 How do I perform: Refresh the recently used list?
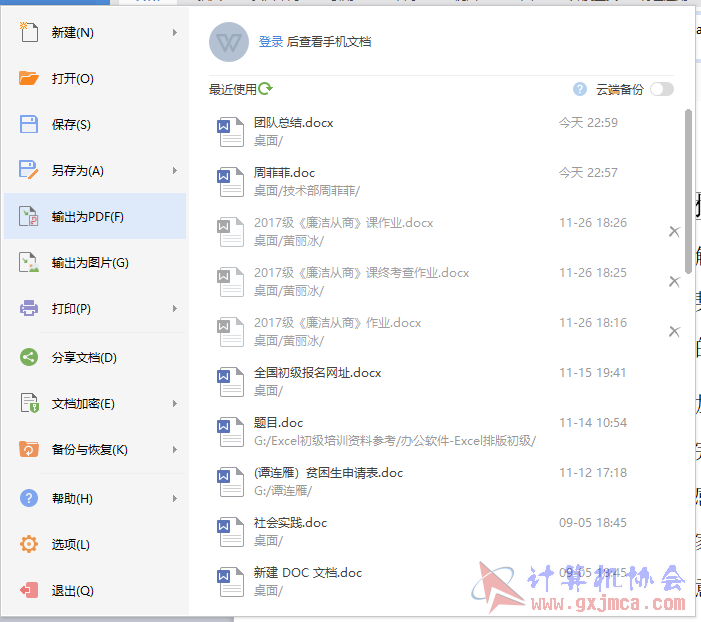pos(265,89)
